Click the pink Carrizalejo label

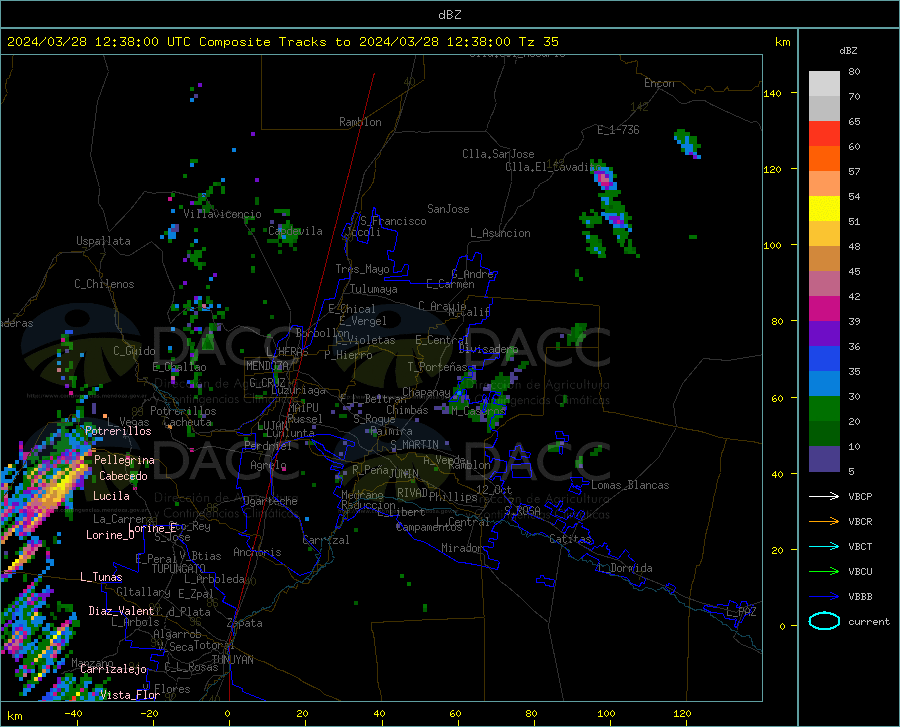point(113,669)
